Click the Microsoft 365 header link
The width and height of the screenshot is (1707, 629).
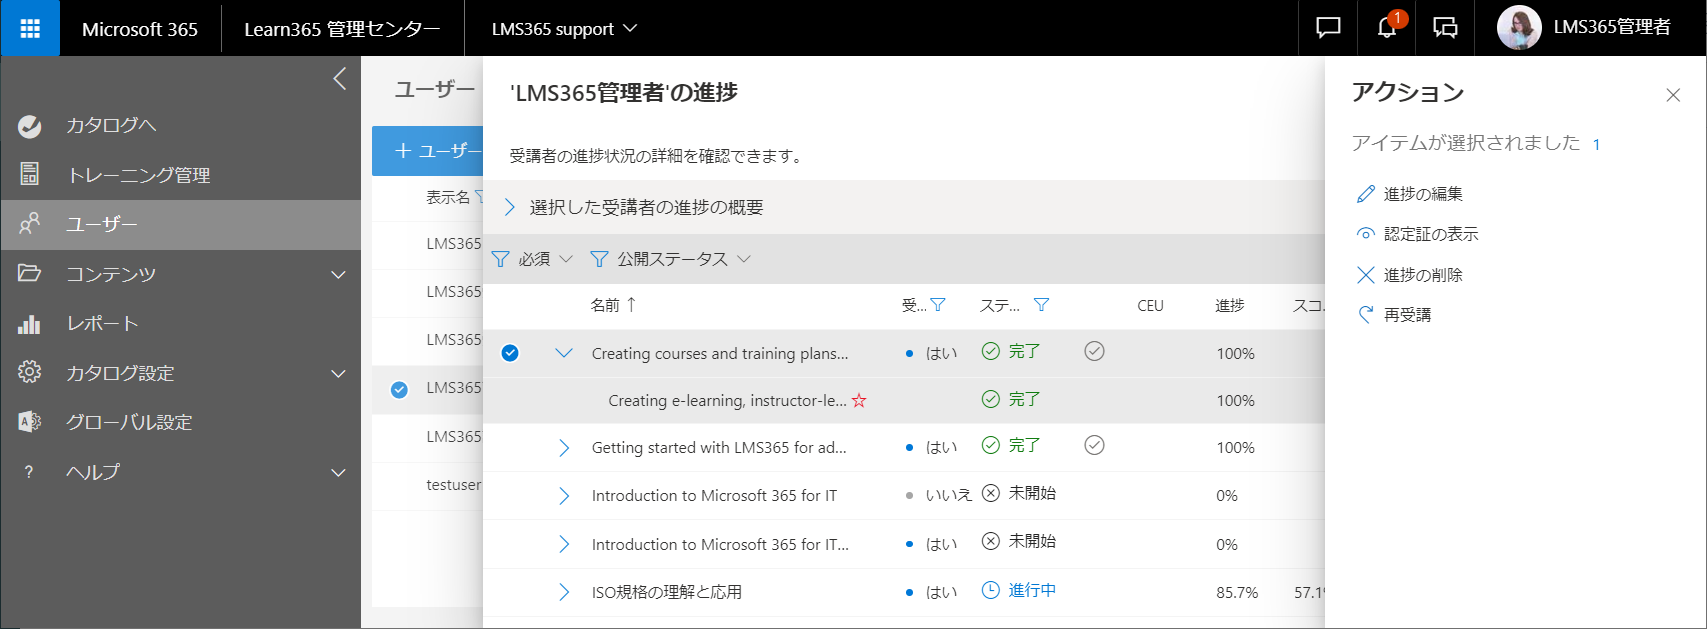[140, 29]
